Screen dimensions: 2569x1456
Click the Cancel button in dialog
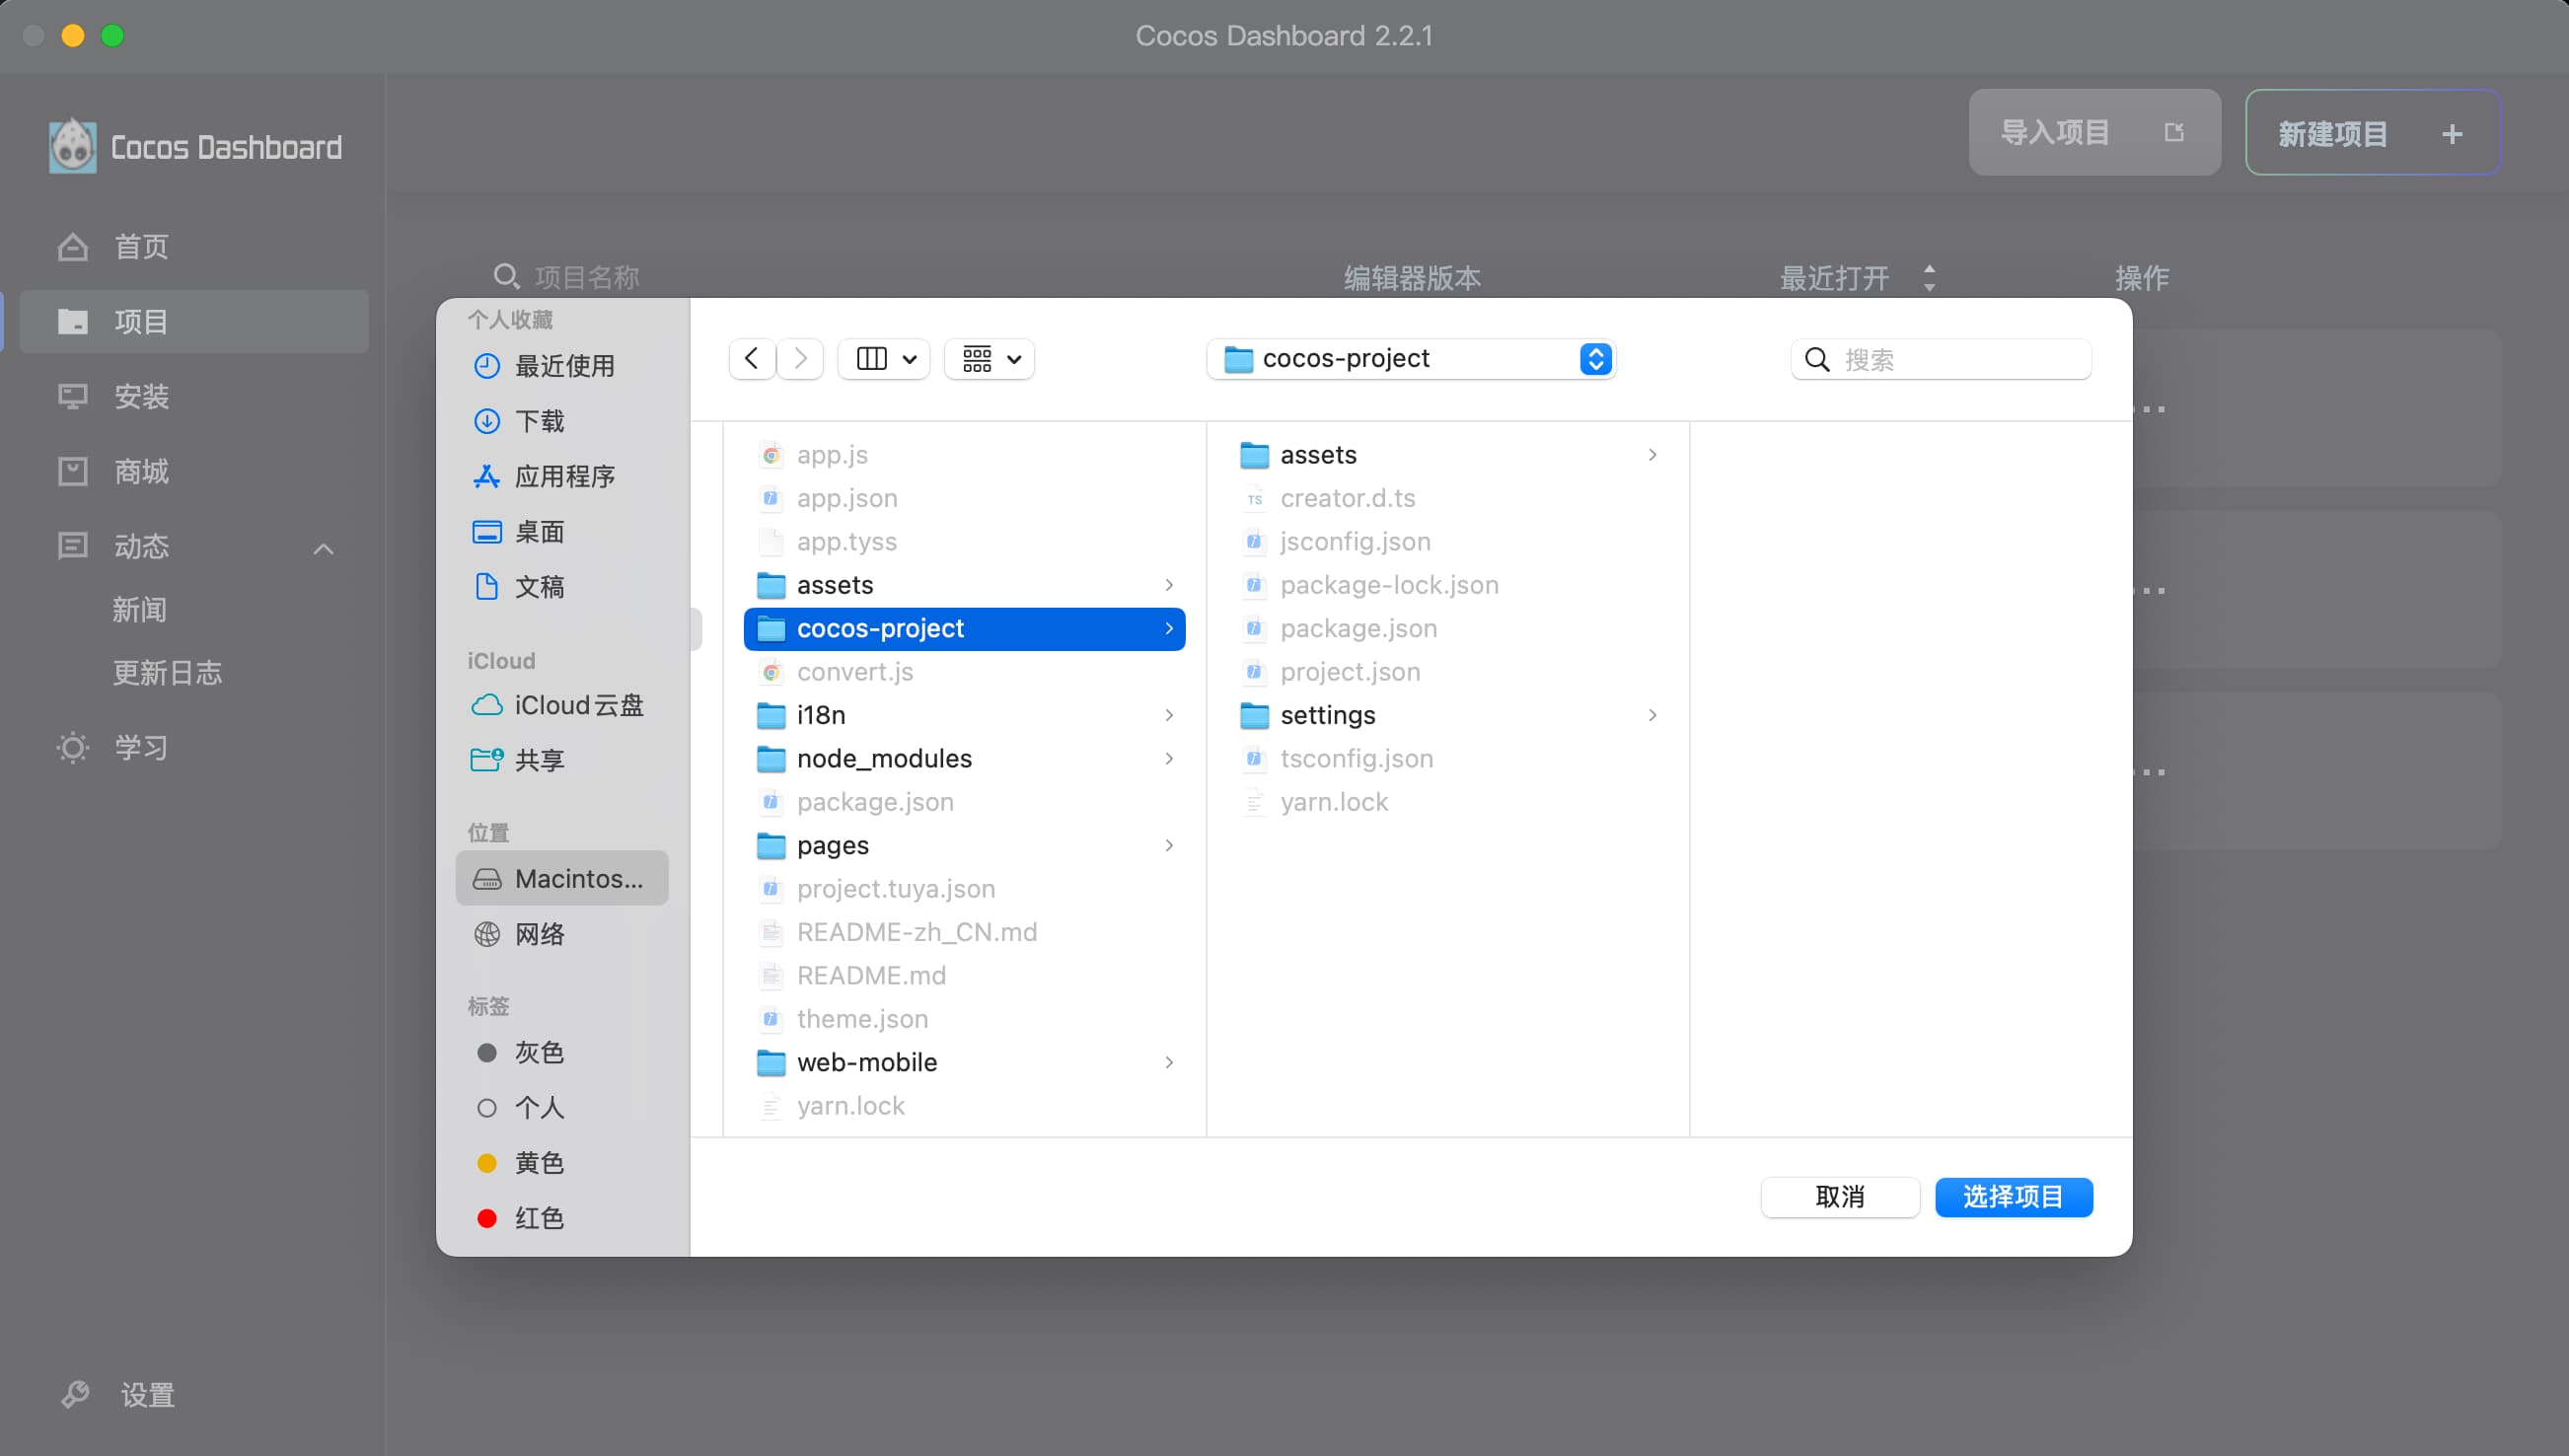pyautogui.click(x=1839, y=1197)
